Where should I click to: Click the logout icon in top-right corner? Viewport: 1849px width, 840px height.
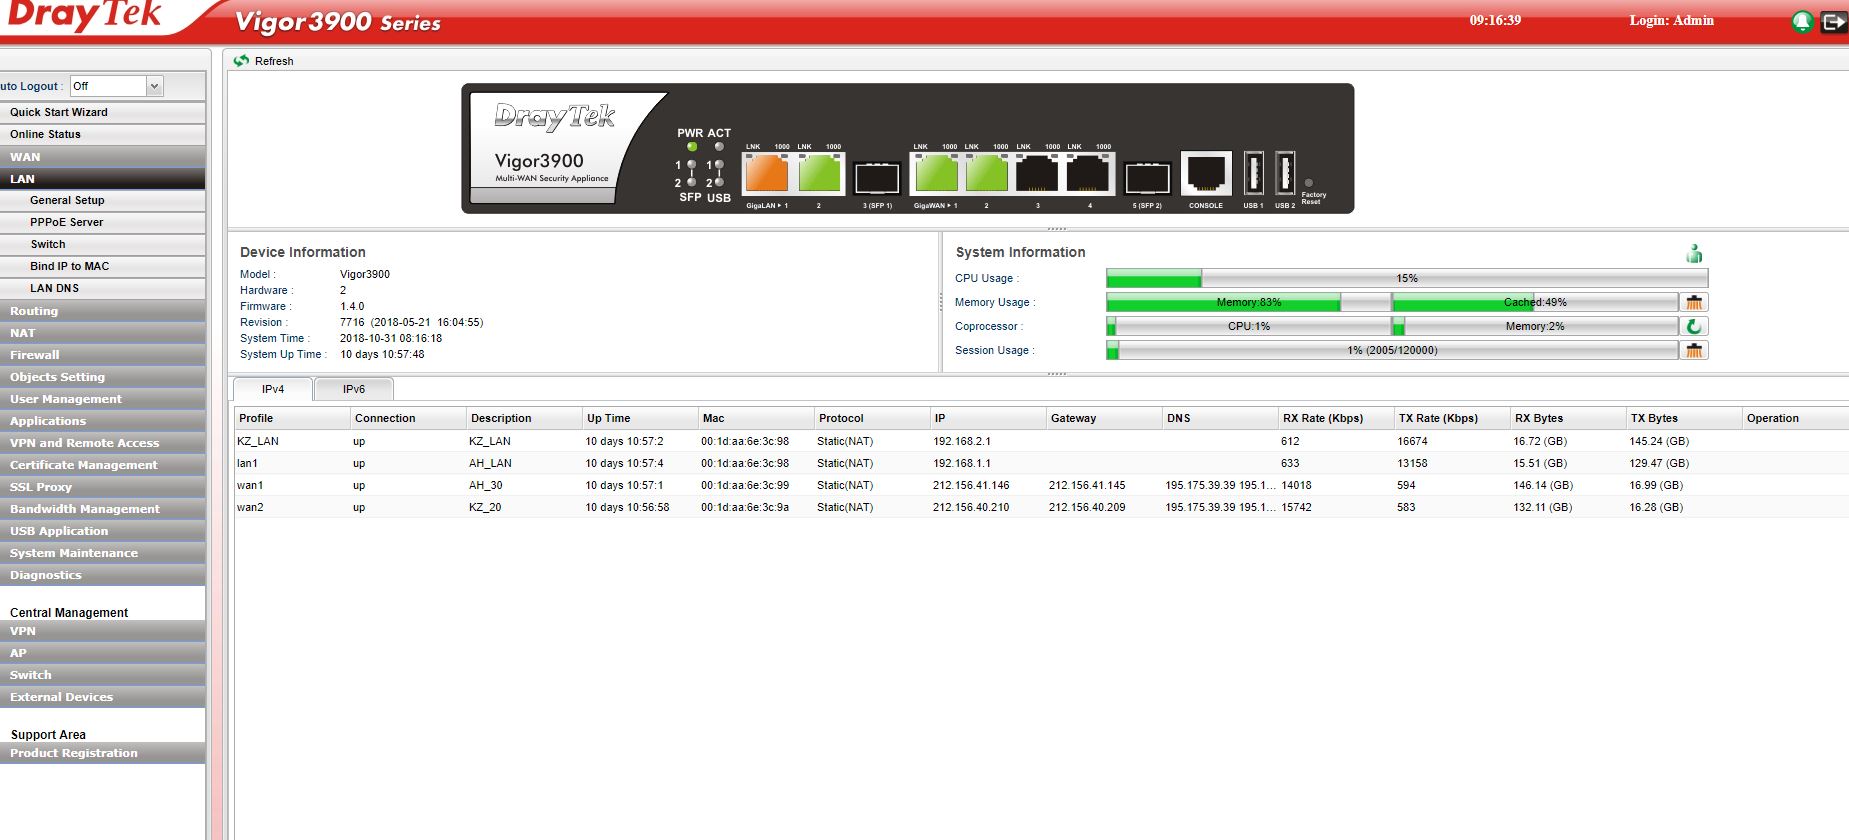1833,21
